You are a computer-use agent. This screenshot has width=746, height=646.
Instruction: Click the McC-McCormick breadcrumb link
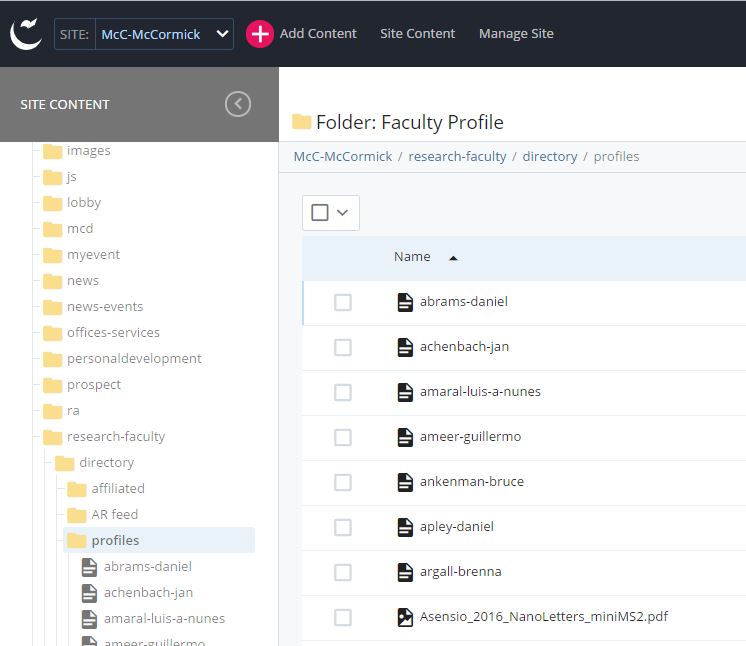point(343,157)
